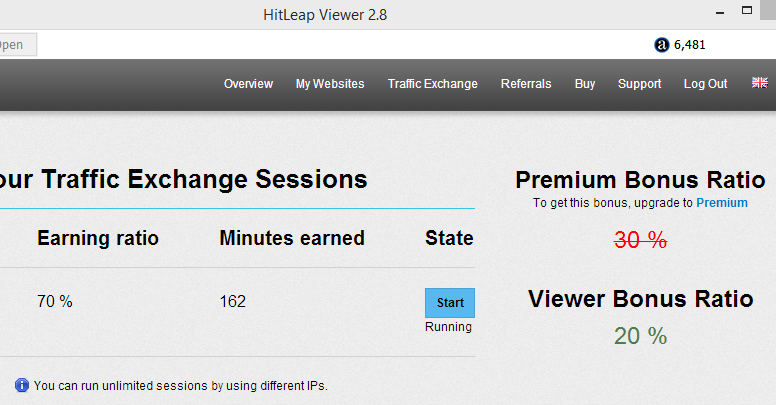Click the Viewer Bonus Ratio heading
The width and height of the screenshot is (776, 405).
pos(640,299)
